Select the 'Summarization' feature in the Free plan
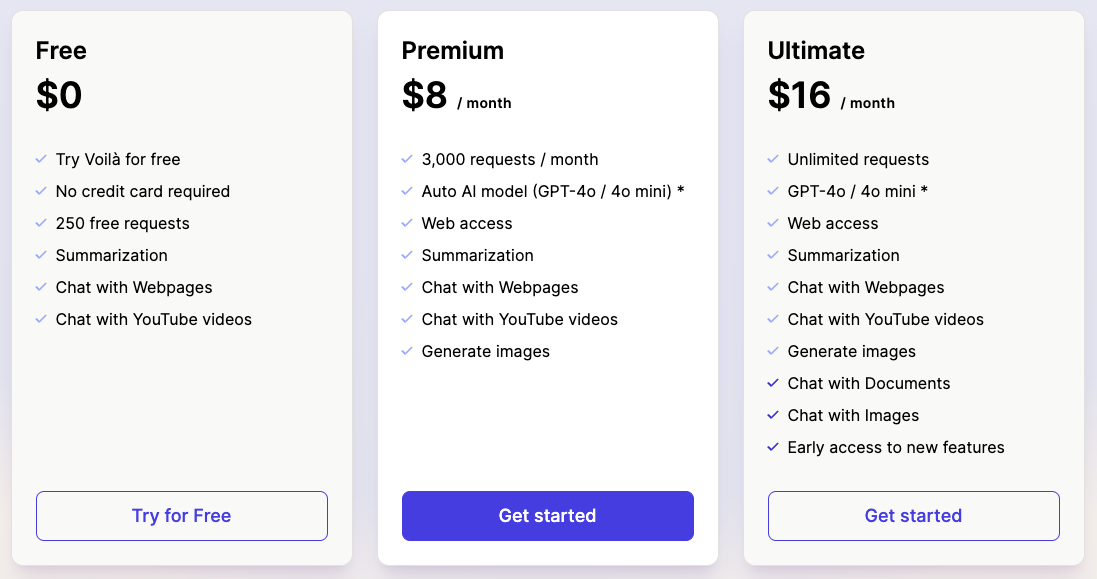Image resolution: width=1097 pixels, height=579 pixels. pos(111,255)
